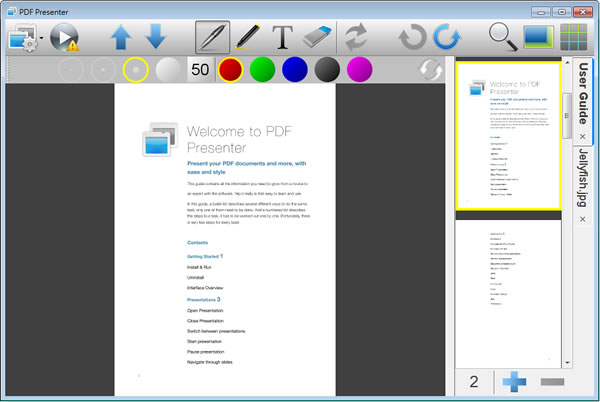Pick the blue pen color
The image size is (600, 402).
coord(295,70)
